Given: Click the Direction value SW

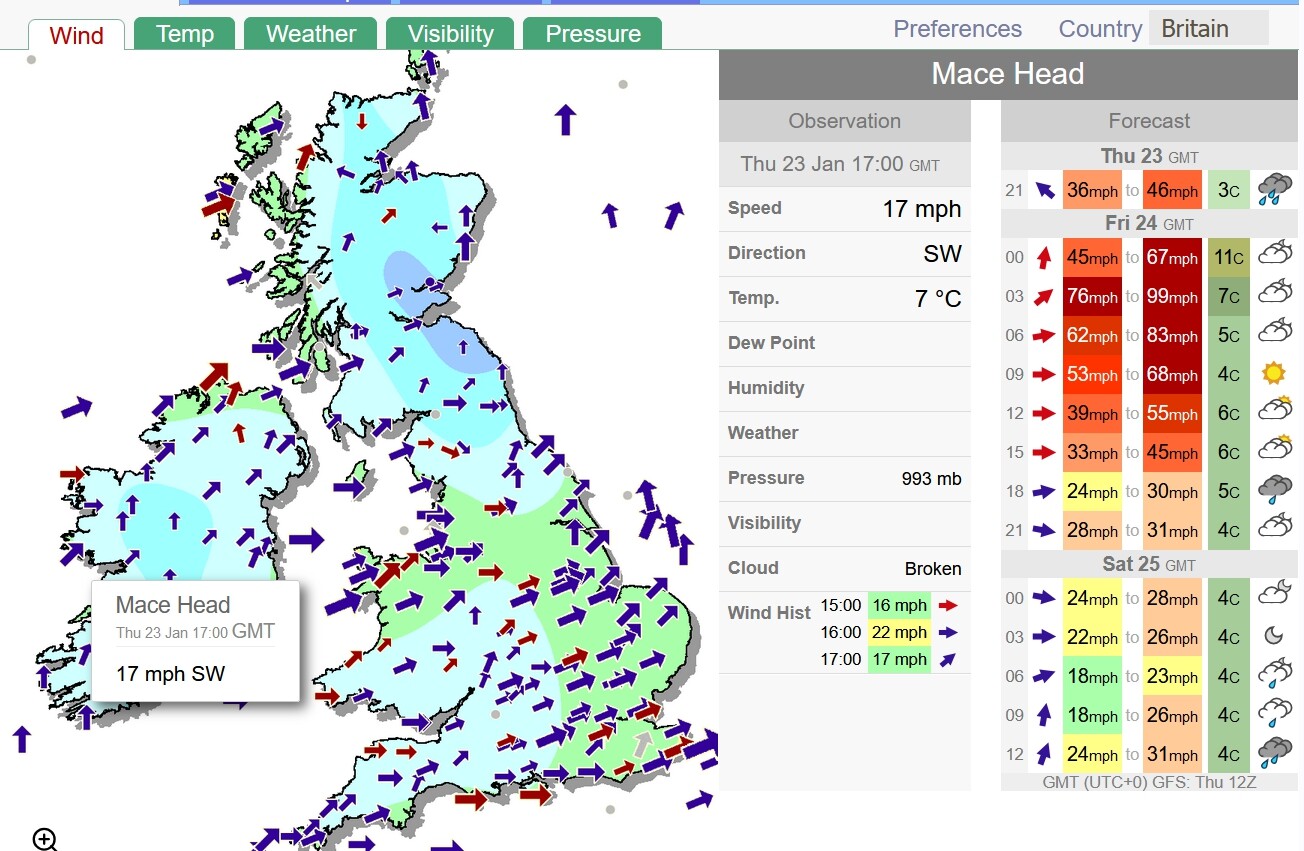Looking at the screenshot, I should (x=942, y=254).
